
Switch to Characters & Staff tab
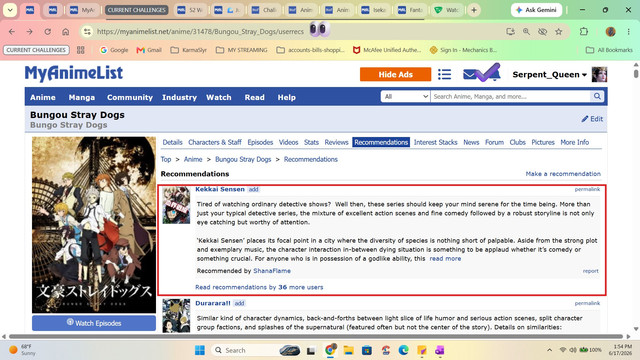pos(215,142)
